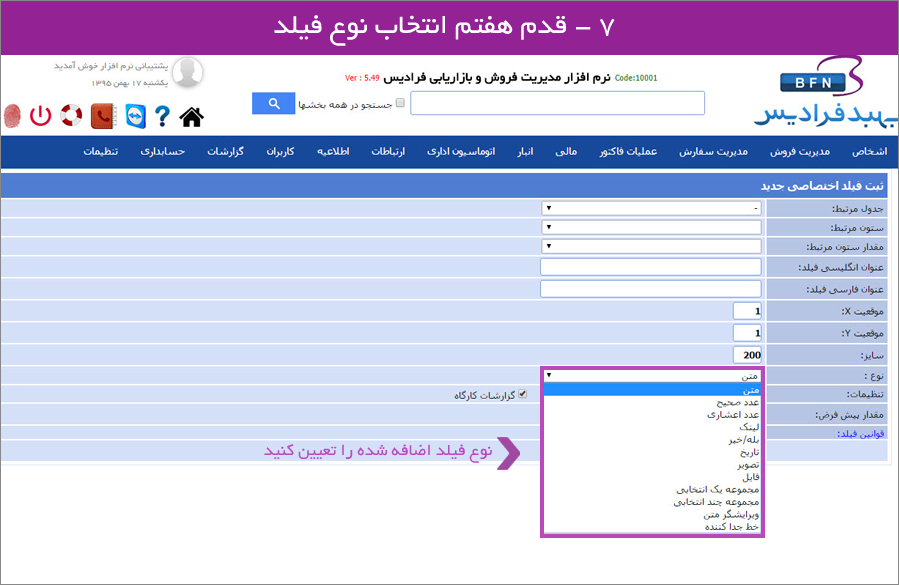Toggle 'جستجو در همه بخشها' checkbox
The image size is (899, 585).
tap(400, 103)
